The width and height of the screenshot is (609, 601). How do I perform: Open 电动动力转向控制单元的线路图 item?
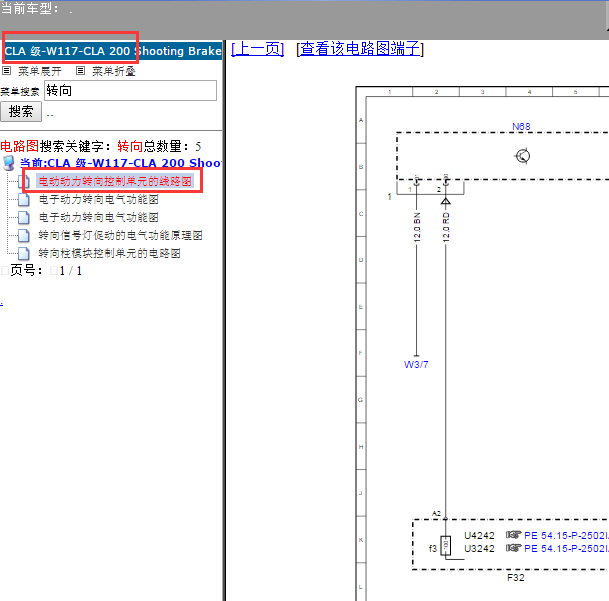coord(115,181)
